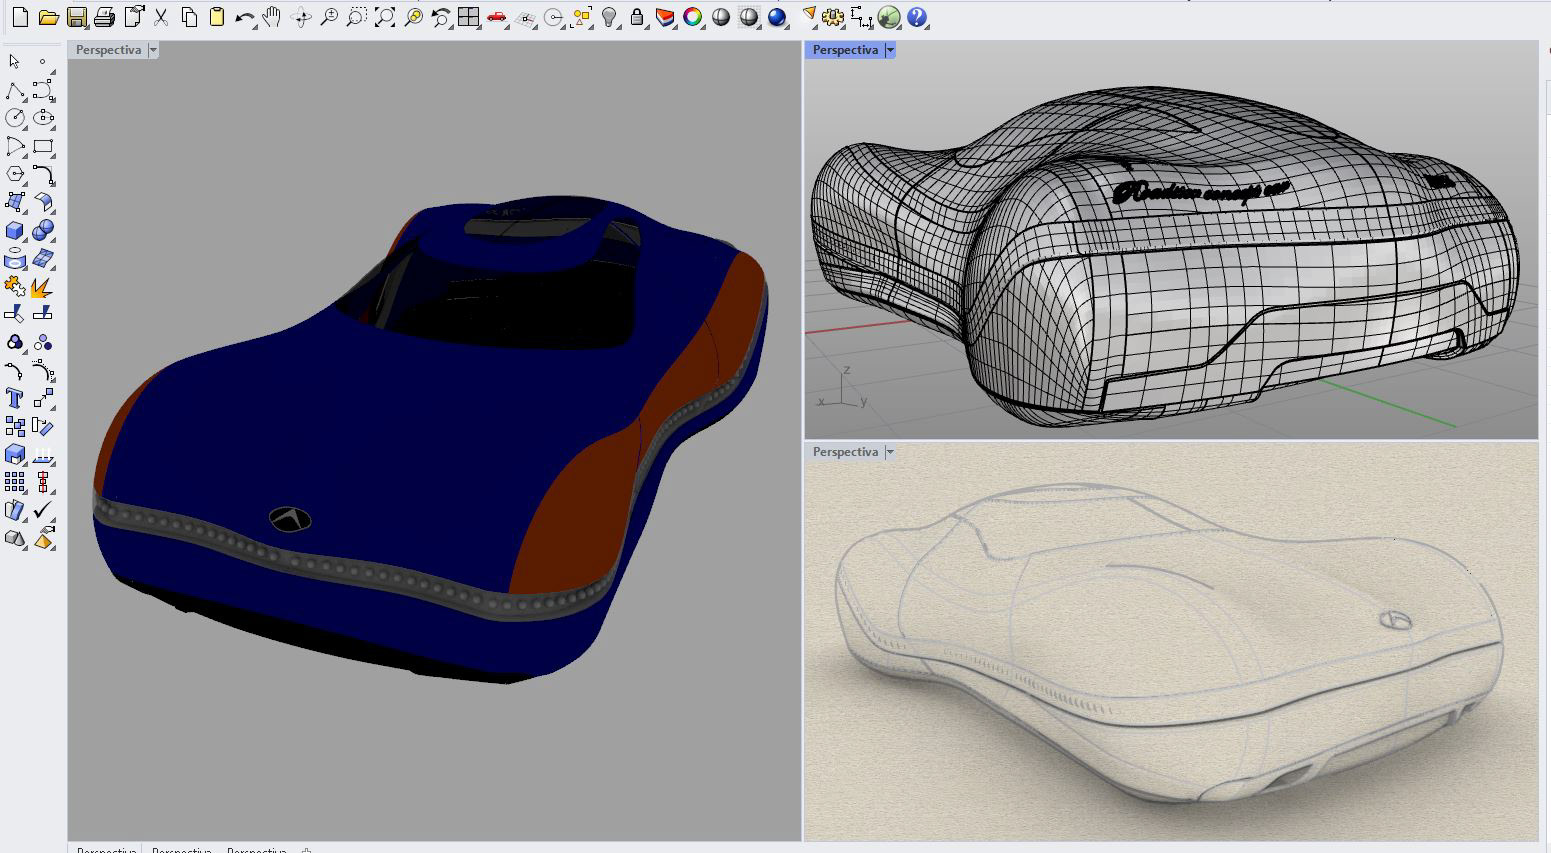The height and width of the screenshot is (853, 1551).
Task: Open the rendered viewport Perspectiva menu arrow
Action: 890,452
